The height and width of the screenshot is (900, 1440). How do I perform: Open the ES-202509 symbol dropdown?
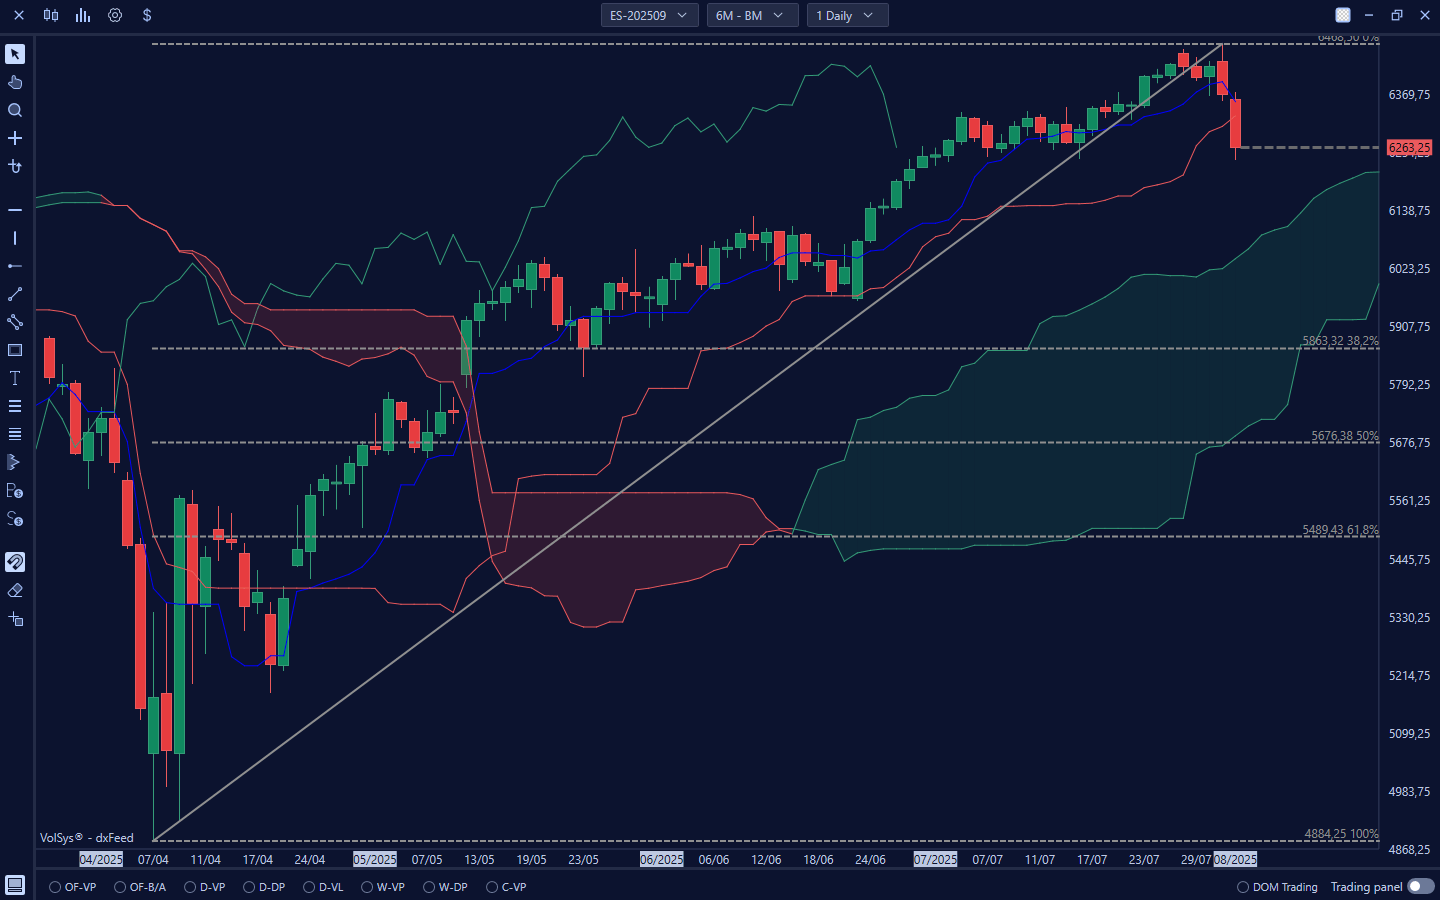(649, 15)
